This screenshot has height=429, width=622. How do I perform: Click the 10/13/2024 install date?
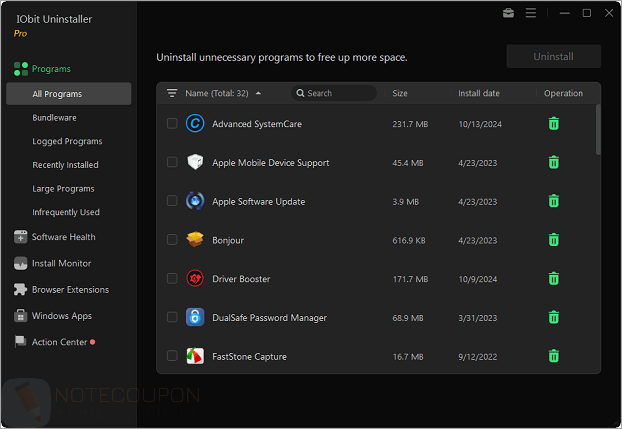[x=480, y=124]
